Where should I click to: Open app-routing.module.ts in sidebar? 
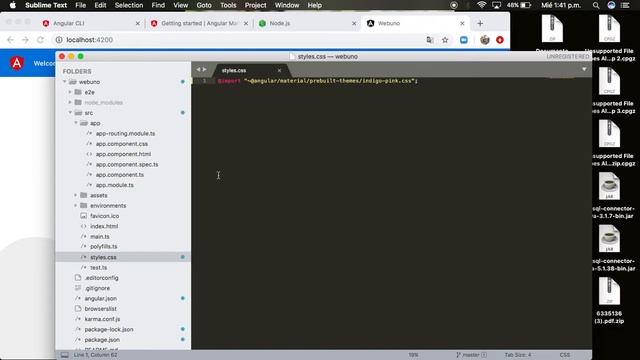pyautogui.click(x=125, y=133)
